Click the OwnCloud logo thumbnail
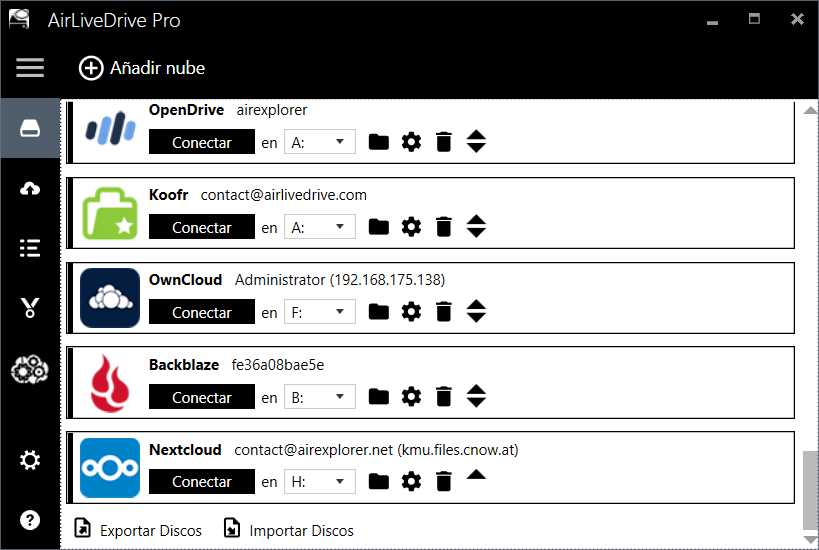This screenshot has height=550, width=819. 110,298
